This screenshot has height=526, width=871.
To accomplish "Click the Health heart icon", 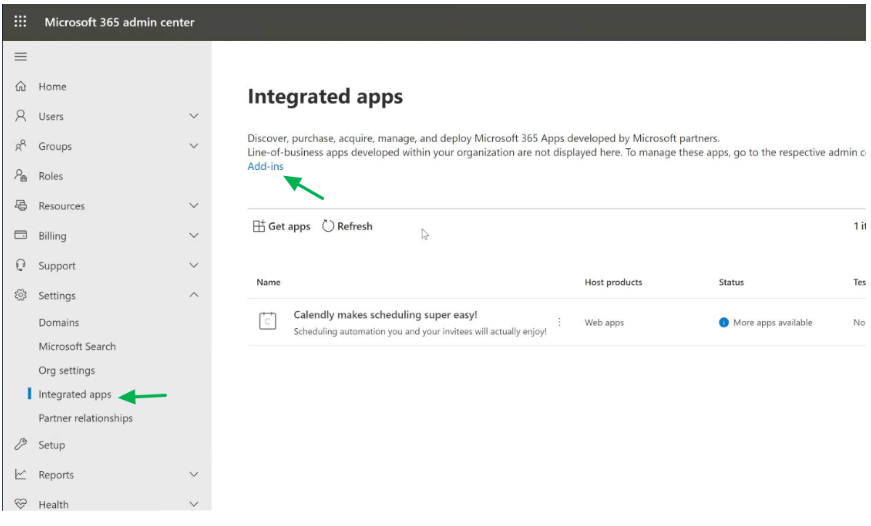I will click(x=21, y=504).
